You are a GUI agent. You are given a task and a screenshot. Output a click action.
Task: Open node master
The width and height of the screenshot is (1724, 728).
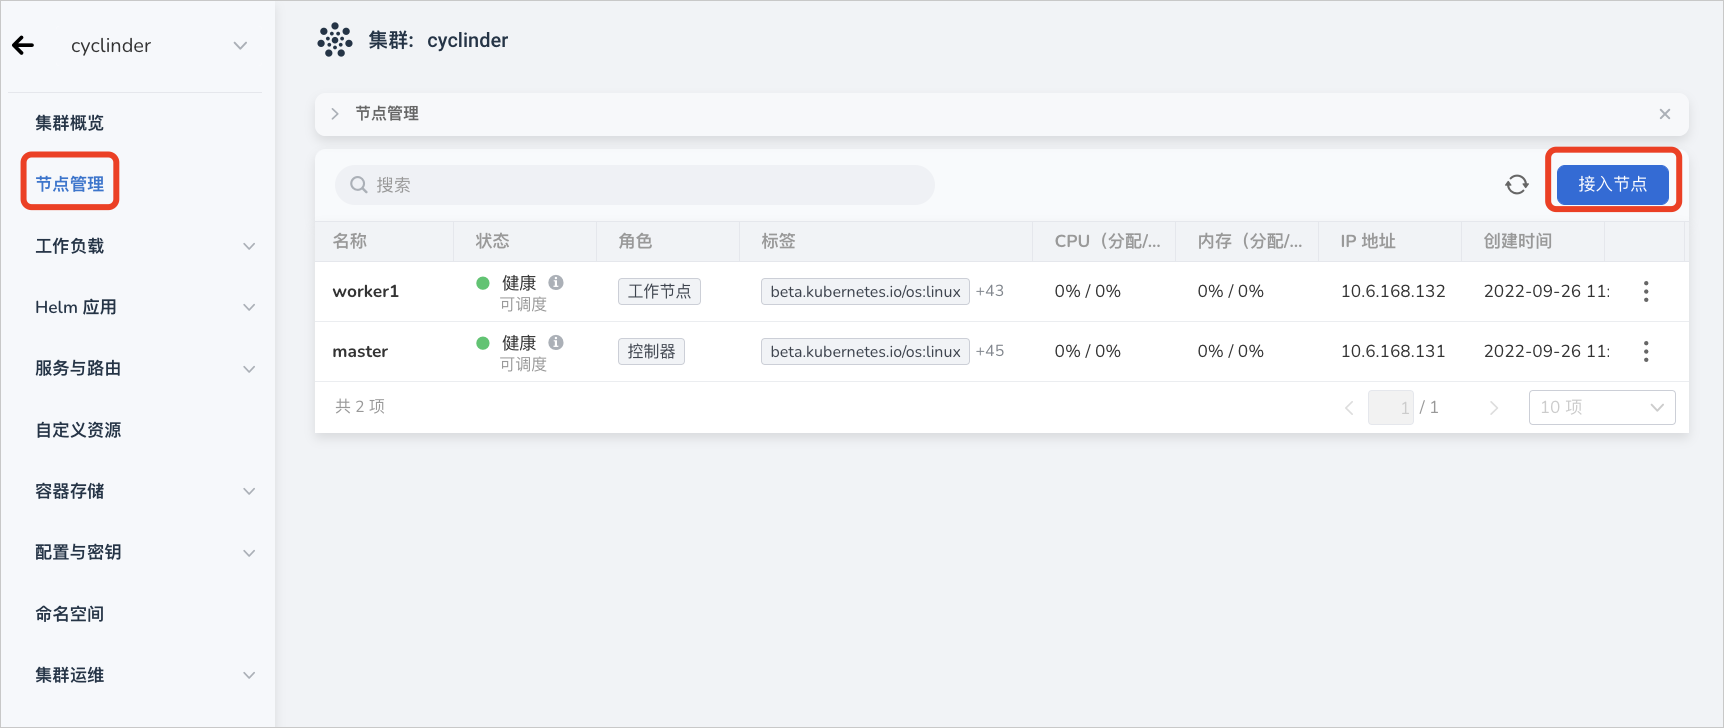(x=360, y=351)
